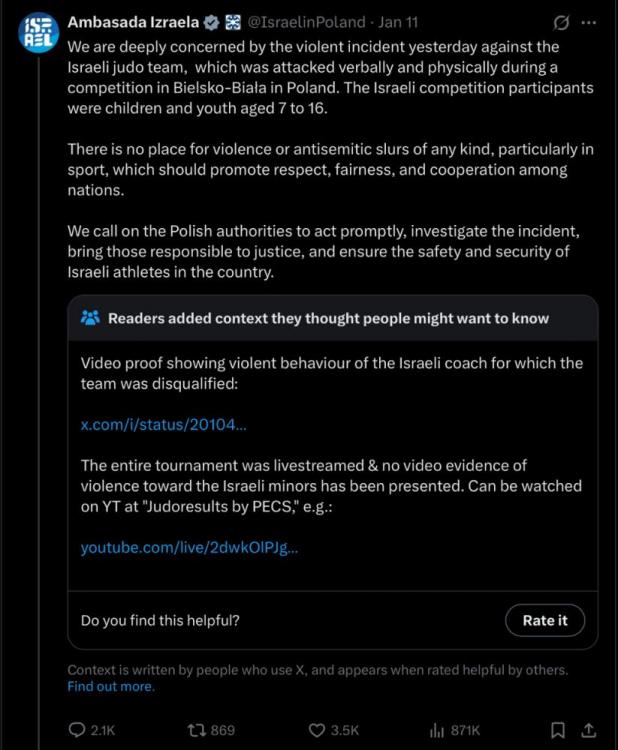Open the x.com/i/status link in the note

coord(163,425)
